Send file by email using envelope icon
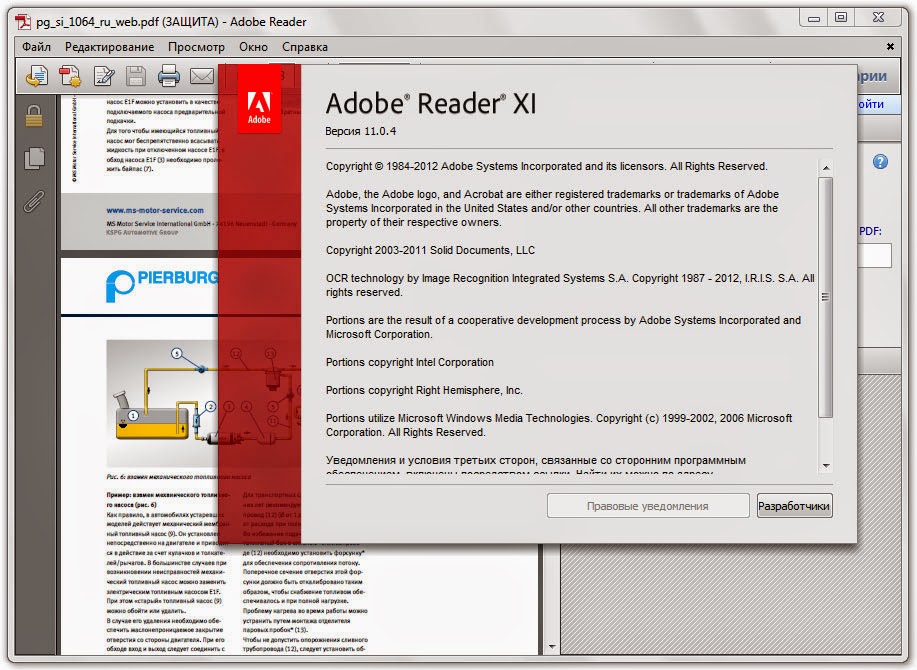 tap(200, 75)
